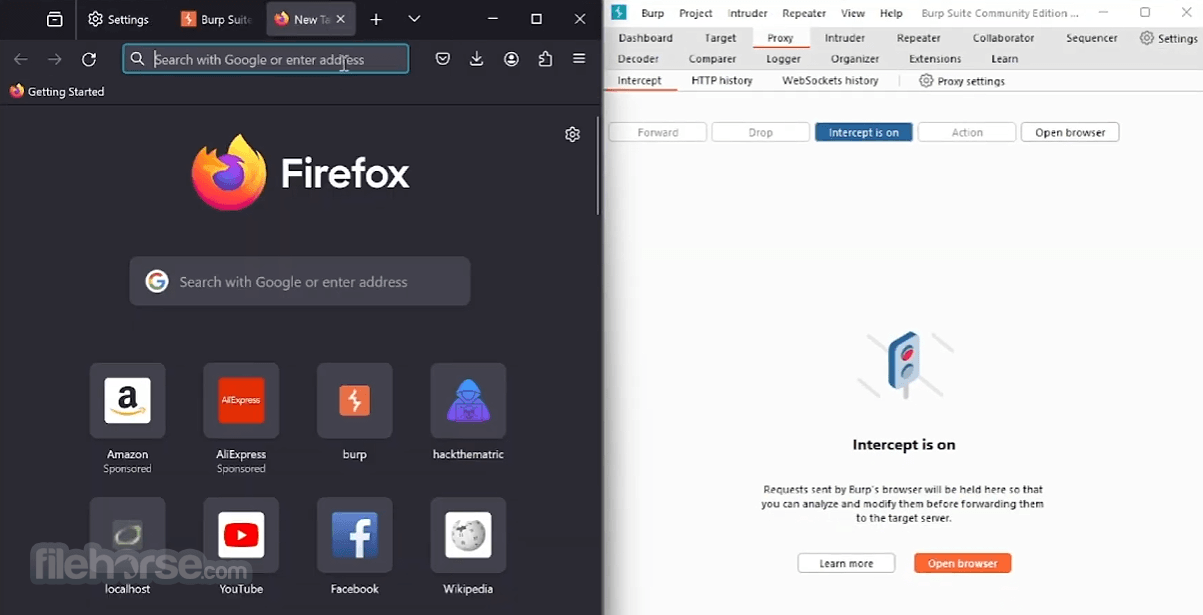
Task: Switch to the Sequencer tab
Action: pos(1091,38)
